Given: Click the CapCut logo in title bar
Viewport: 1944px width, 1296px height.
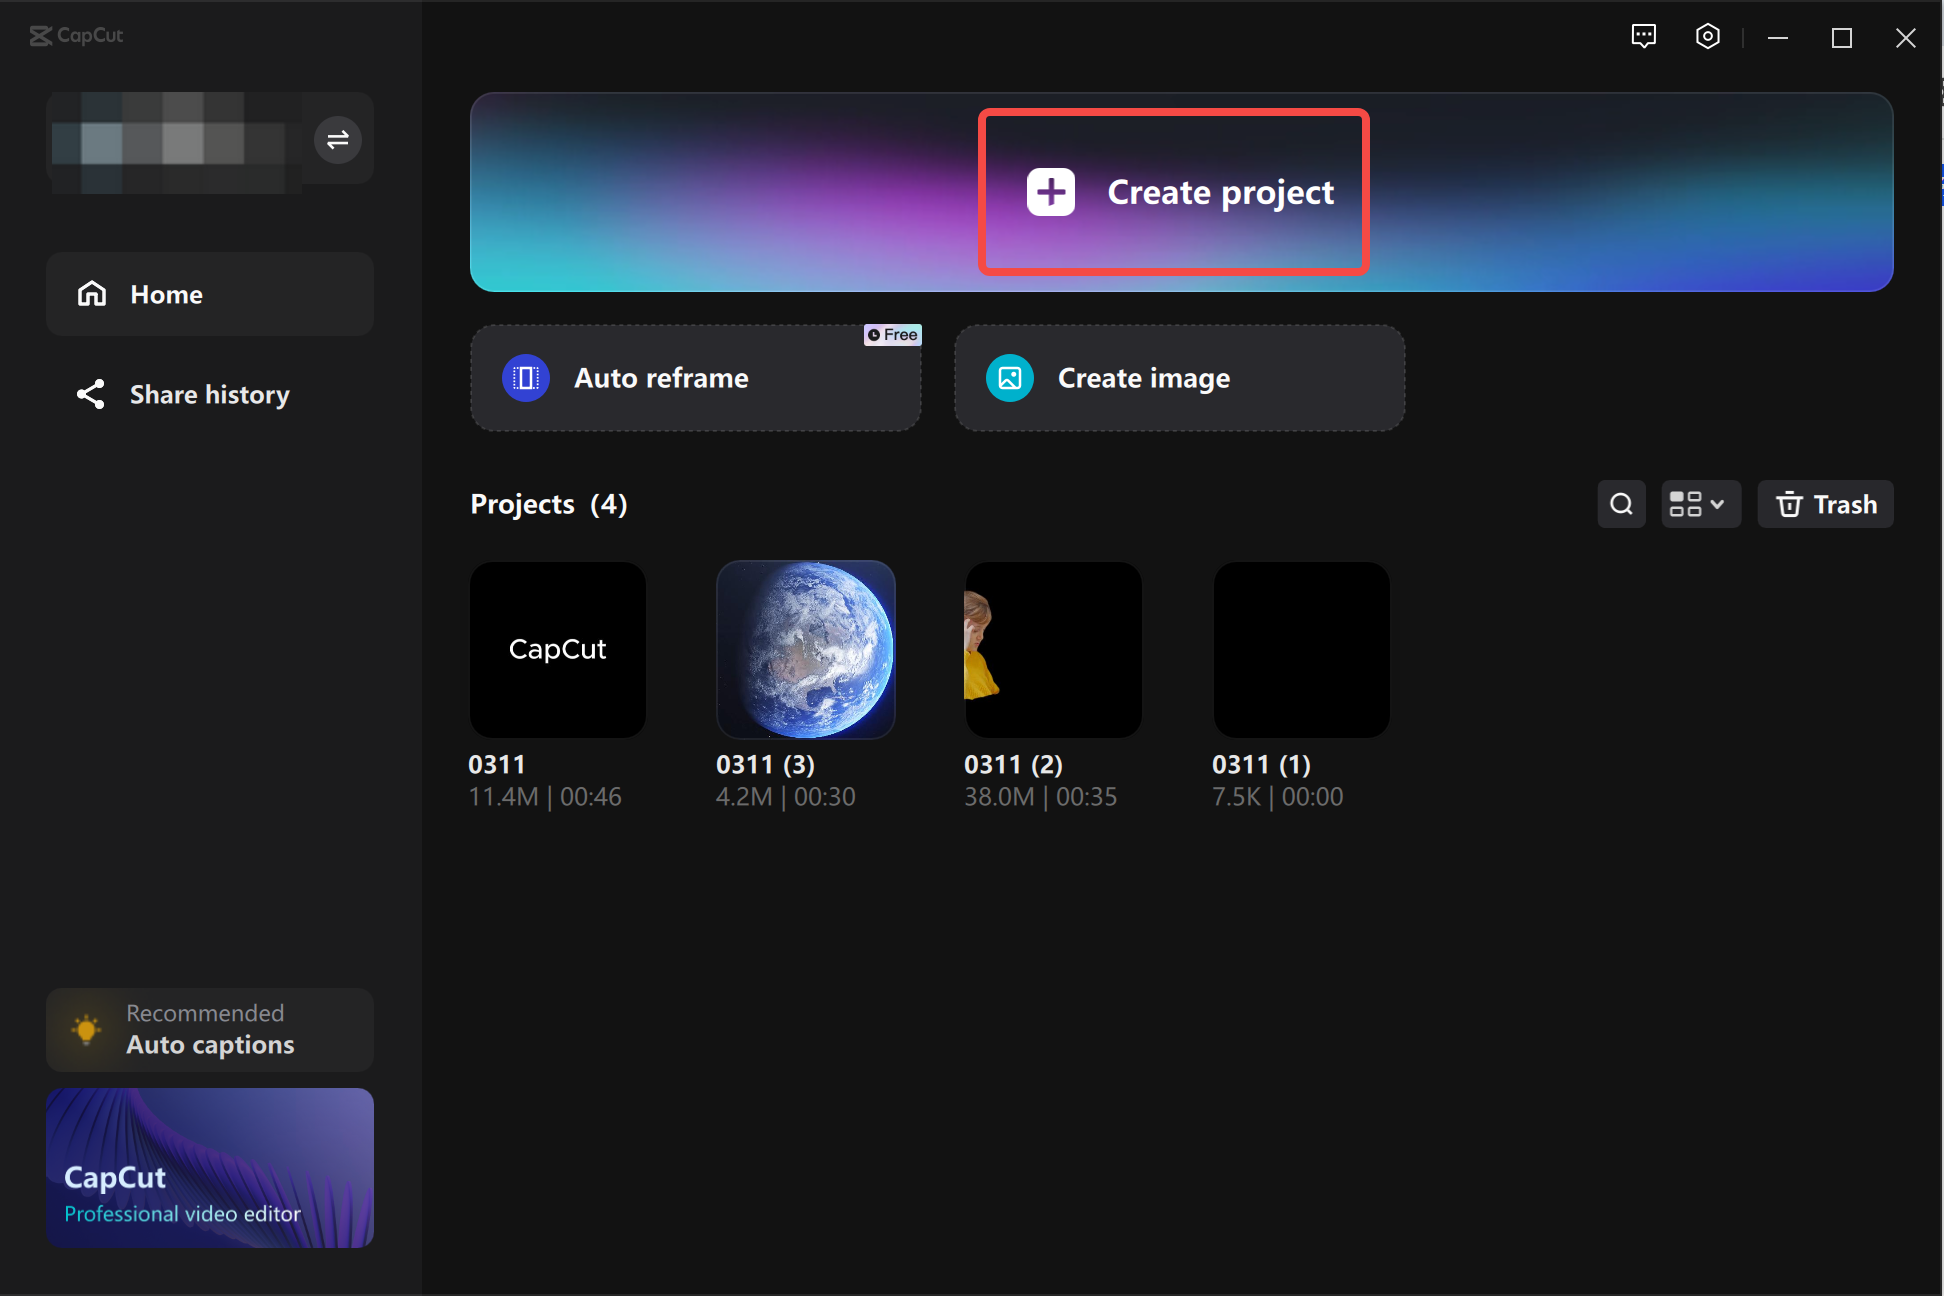Looking at the screenshot, I should pos(76,36).
